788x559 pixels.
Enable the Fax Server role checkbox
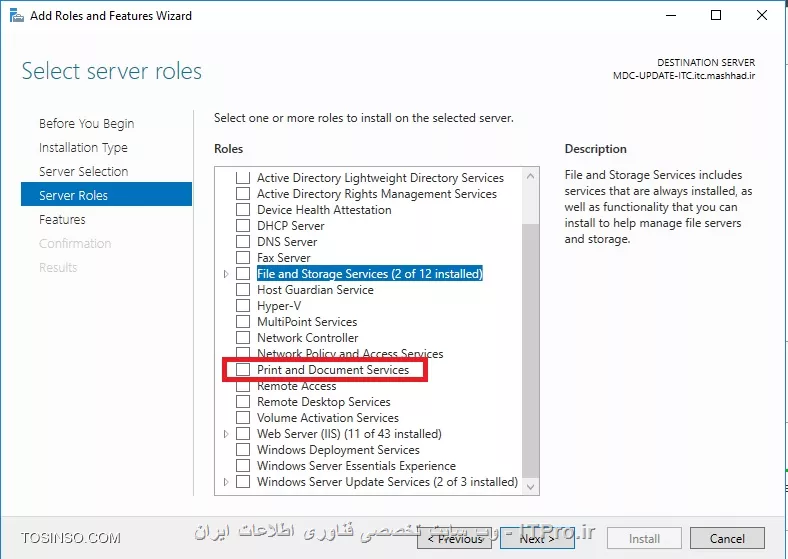(x=243, y=258)
